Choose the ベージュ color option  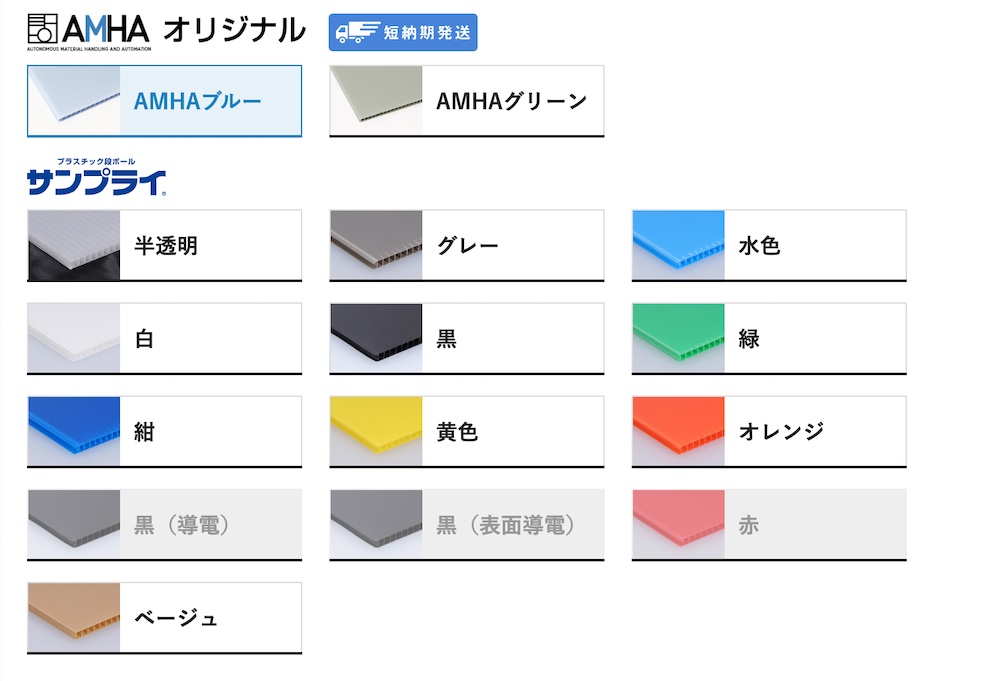[x=165, y=618]
